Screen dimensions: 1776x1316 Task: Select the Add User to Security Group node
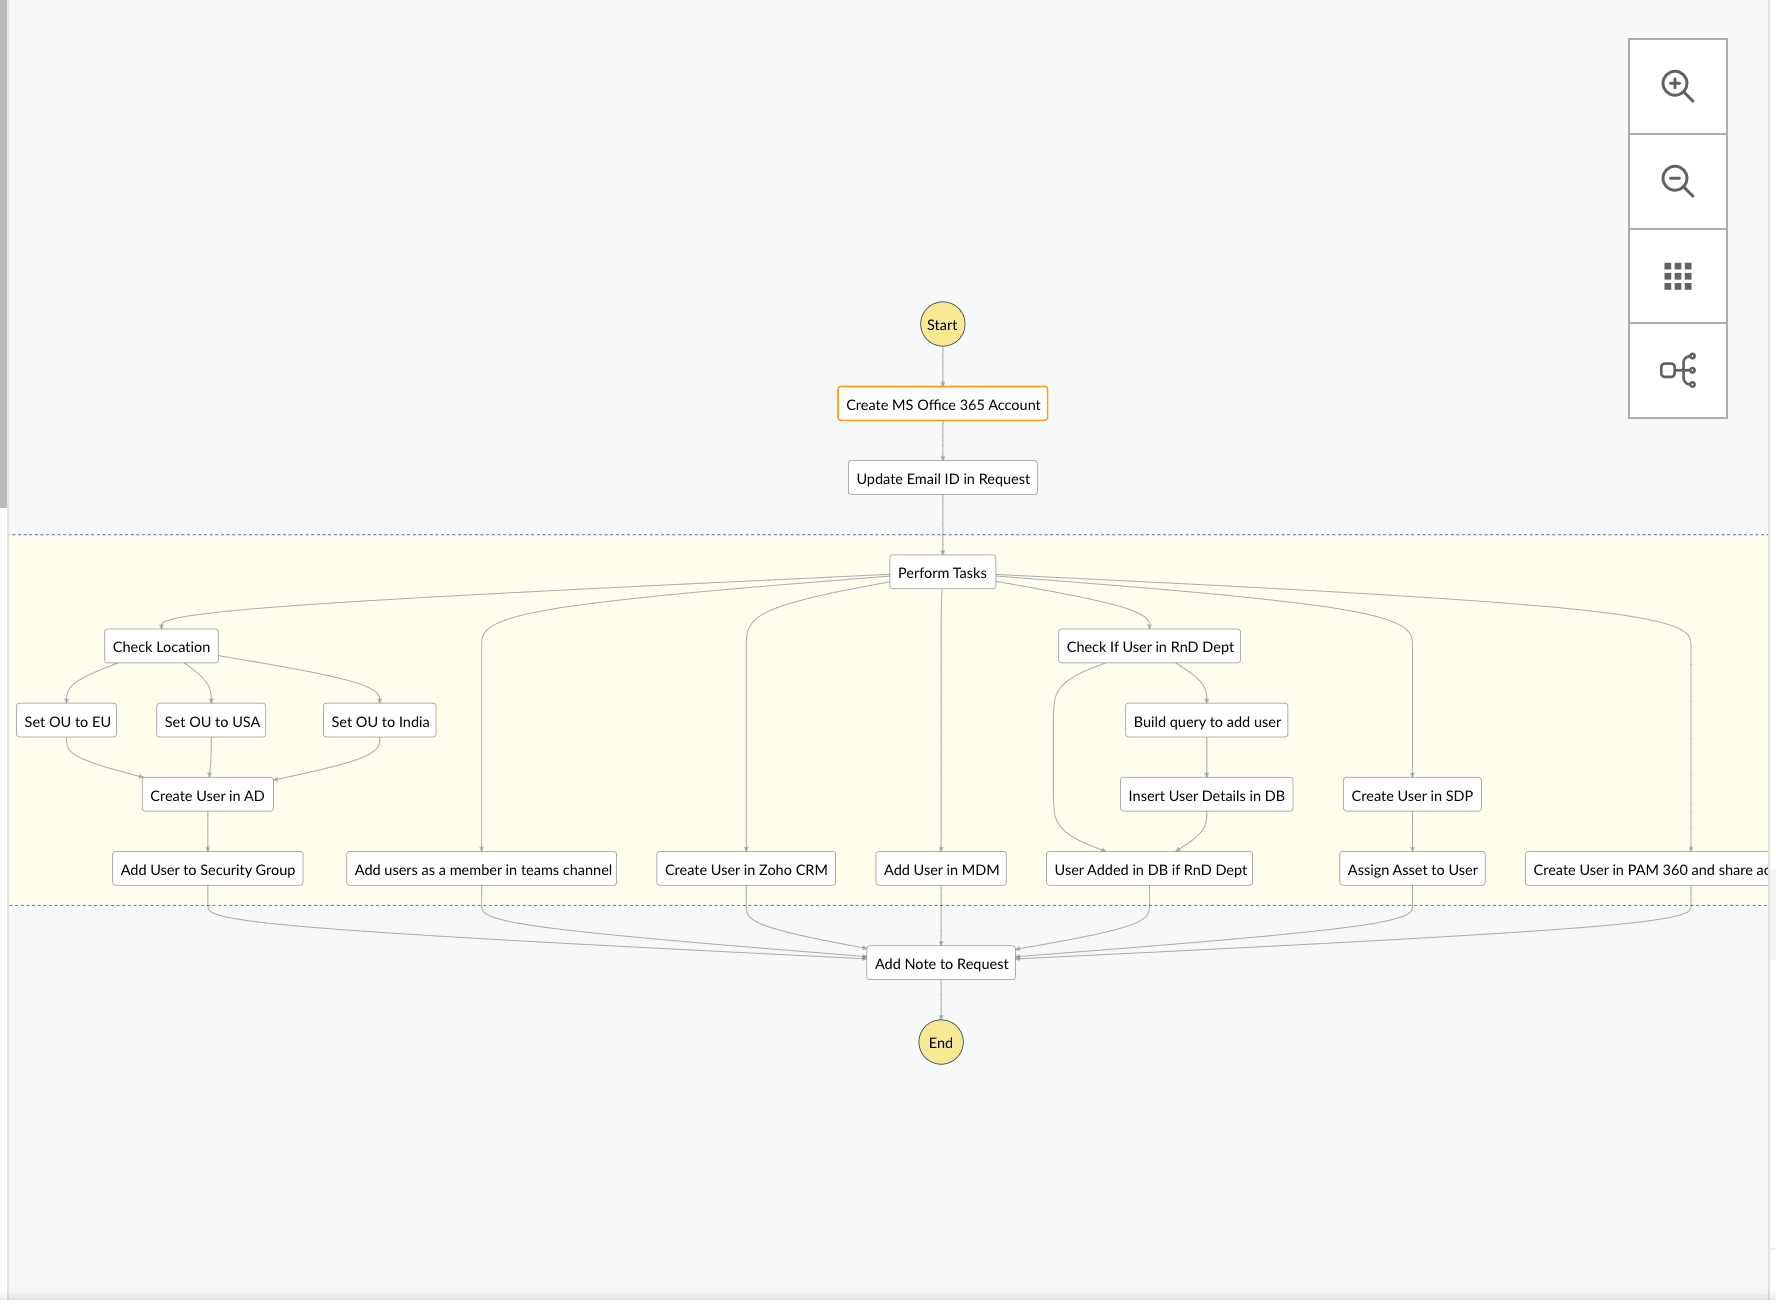click(207, 869)
